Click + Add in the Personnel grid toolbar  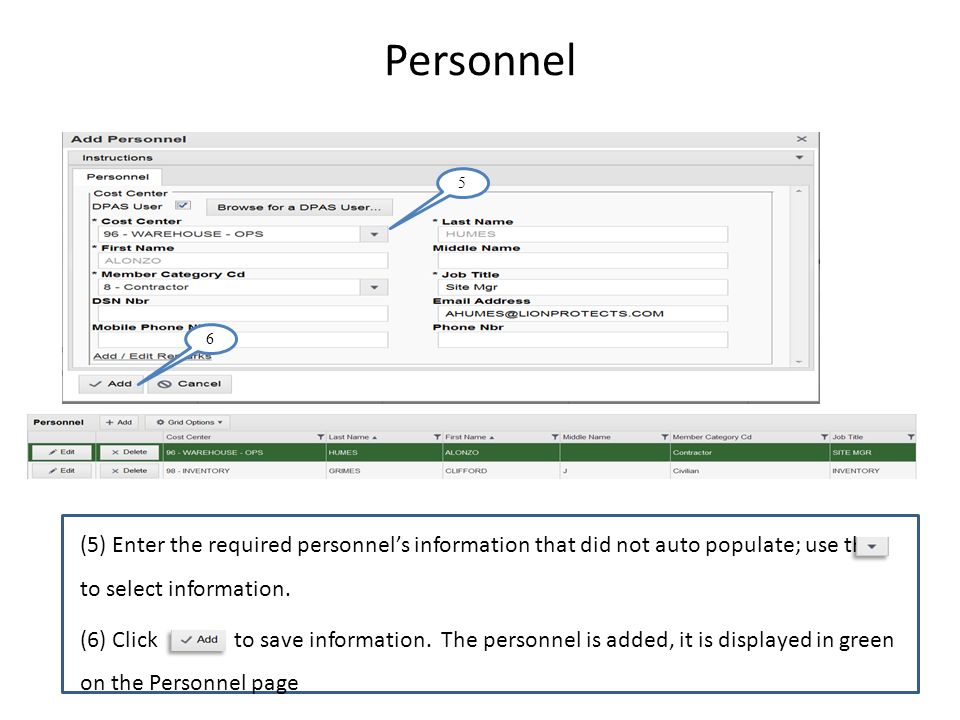(119, 422)
